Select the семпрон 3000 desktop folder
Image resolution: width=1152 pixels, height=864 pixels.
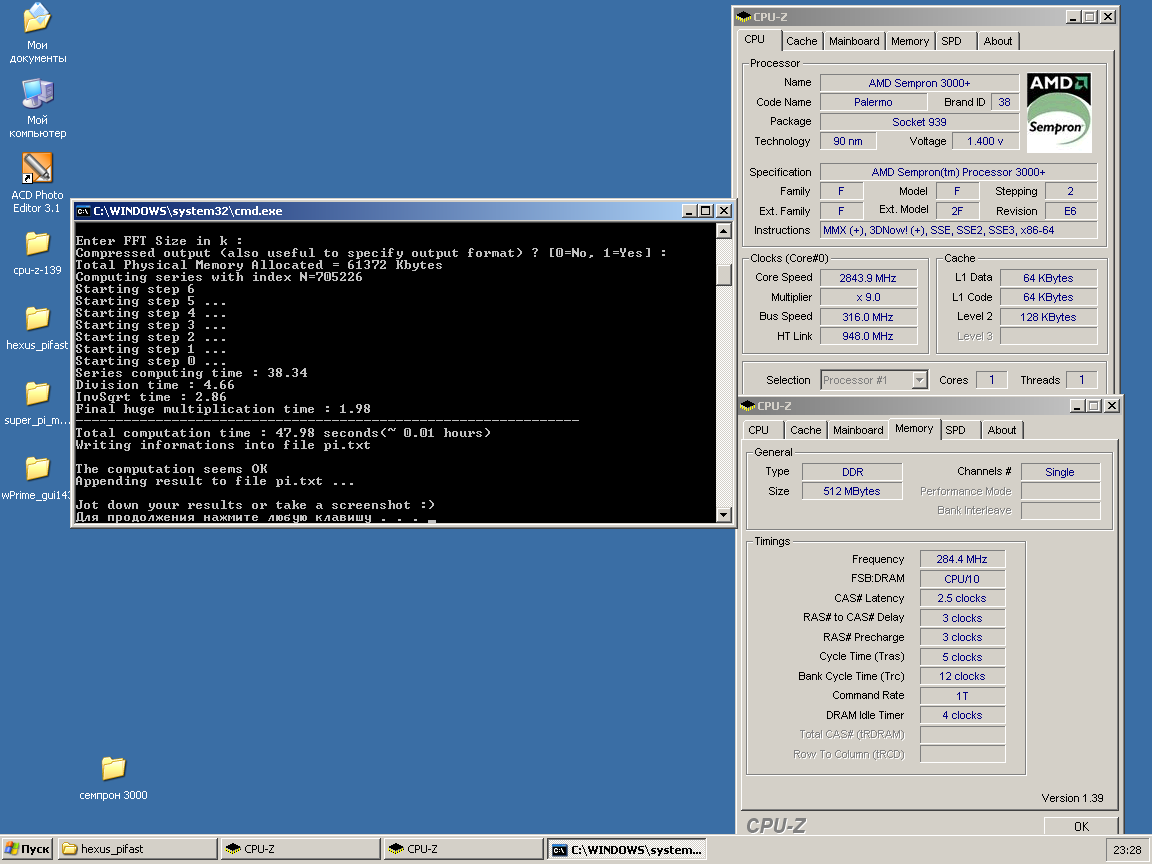coord(113,778)
